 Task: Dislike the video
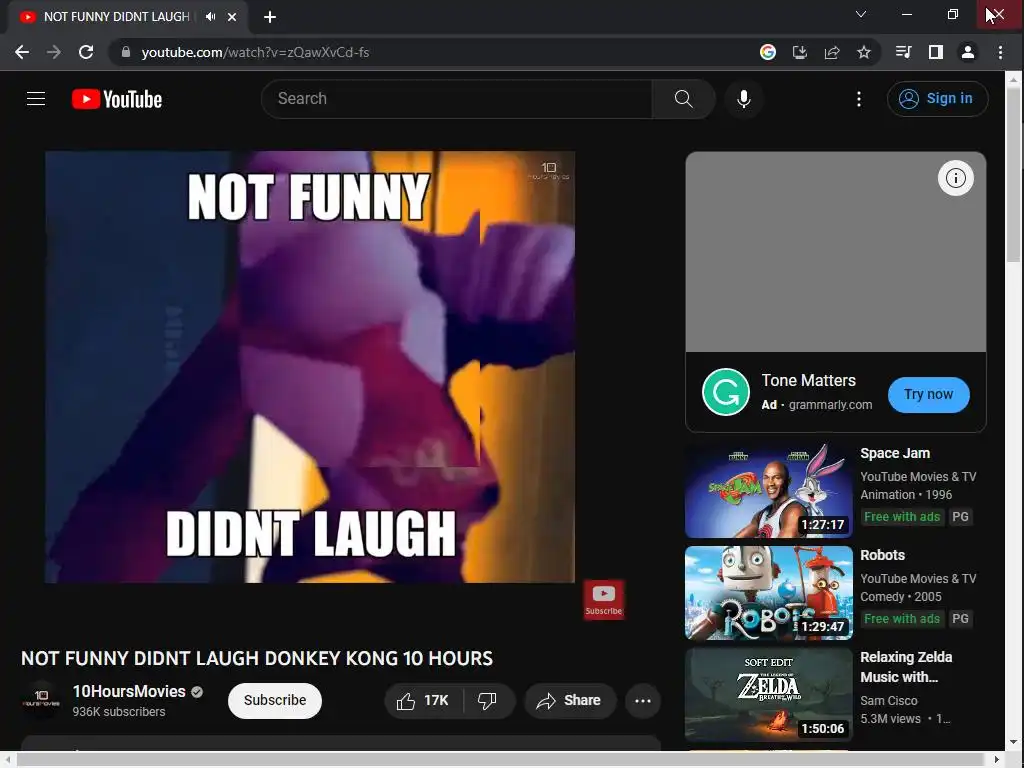[487, 701]
